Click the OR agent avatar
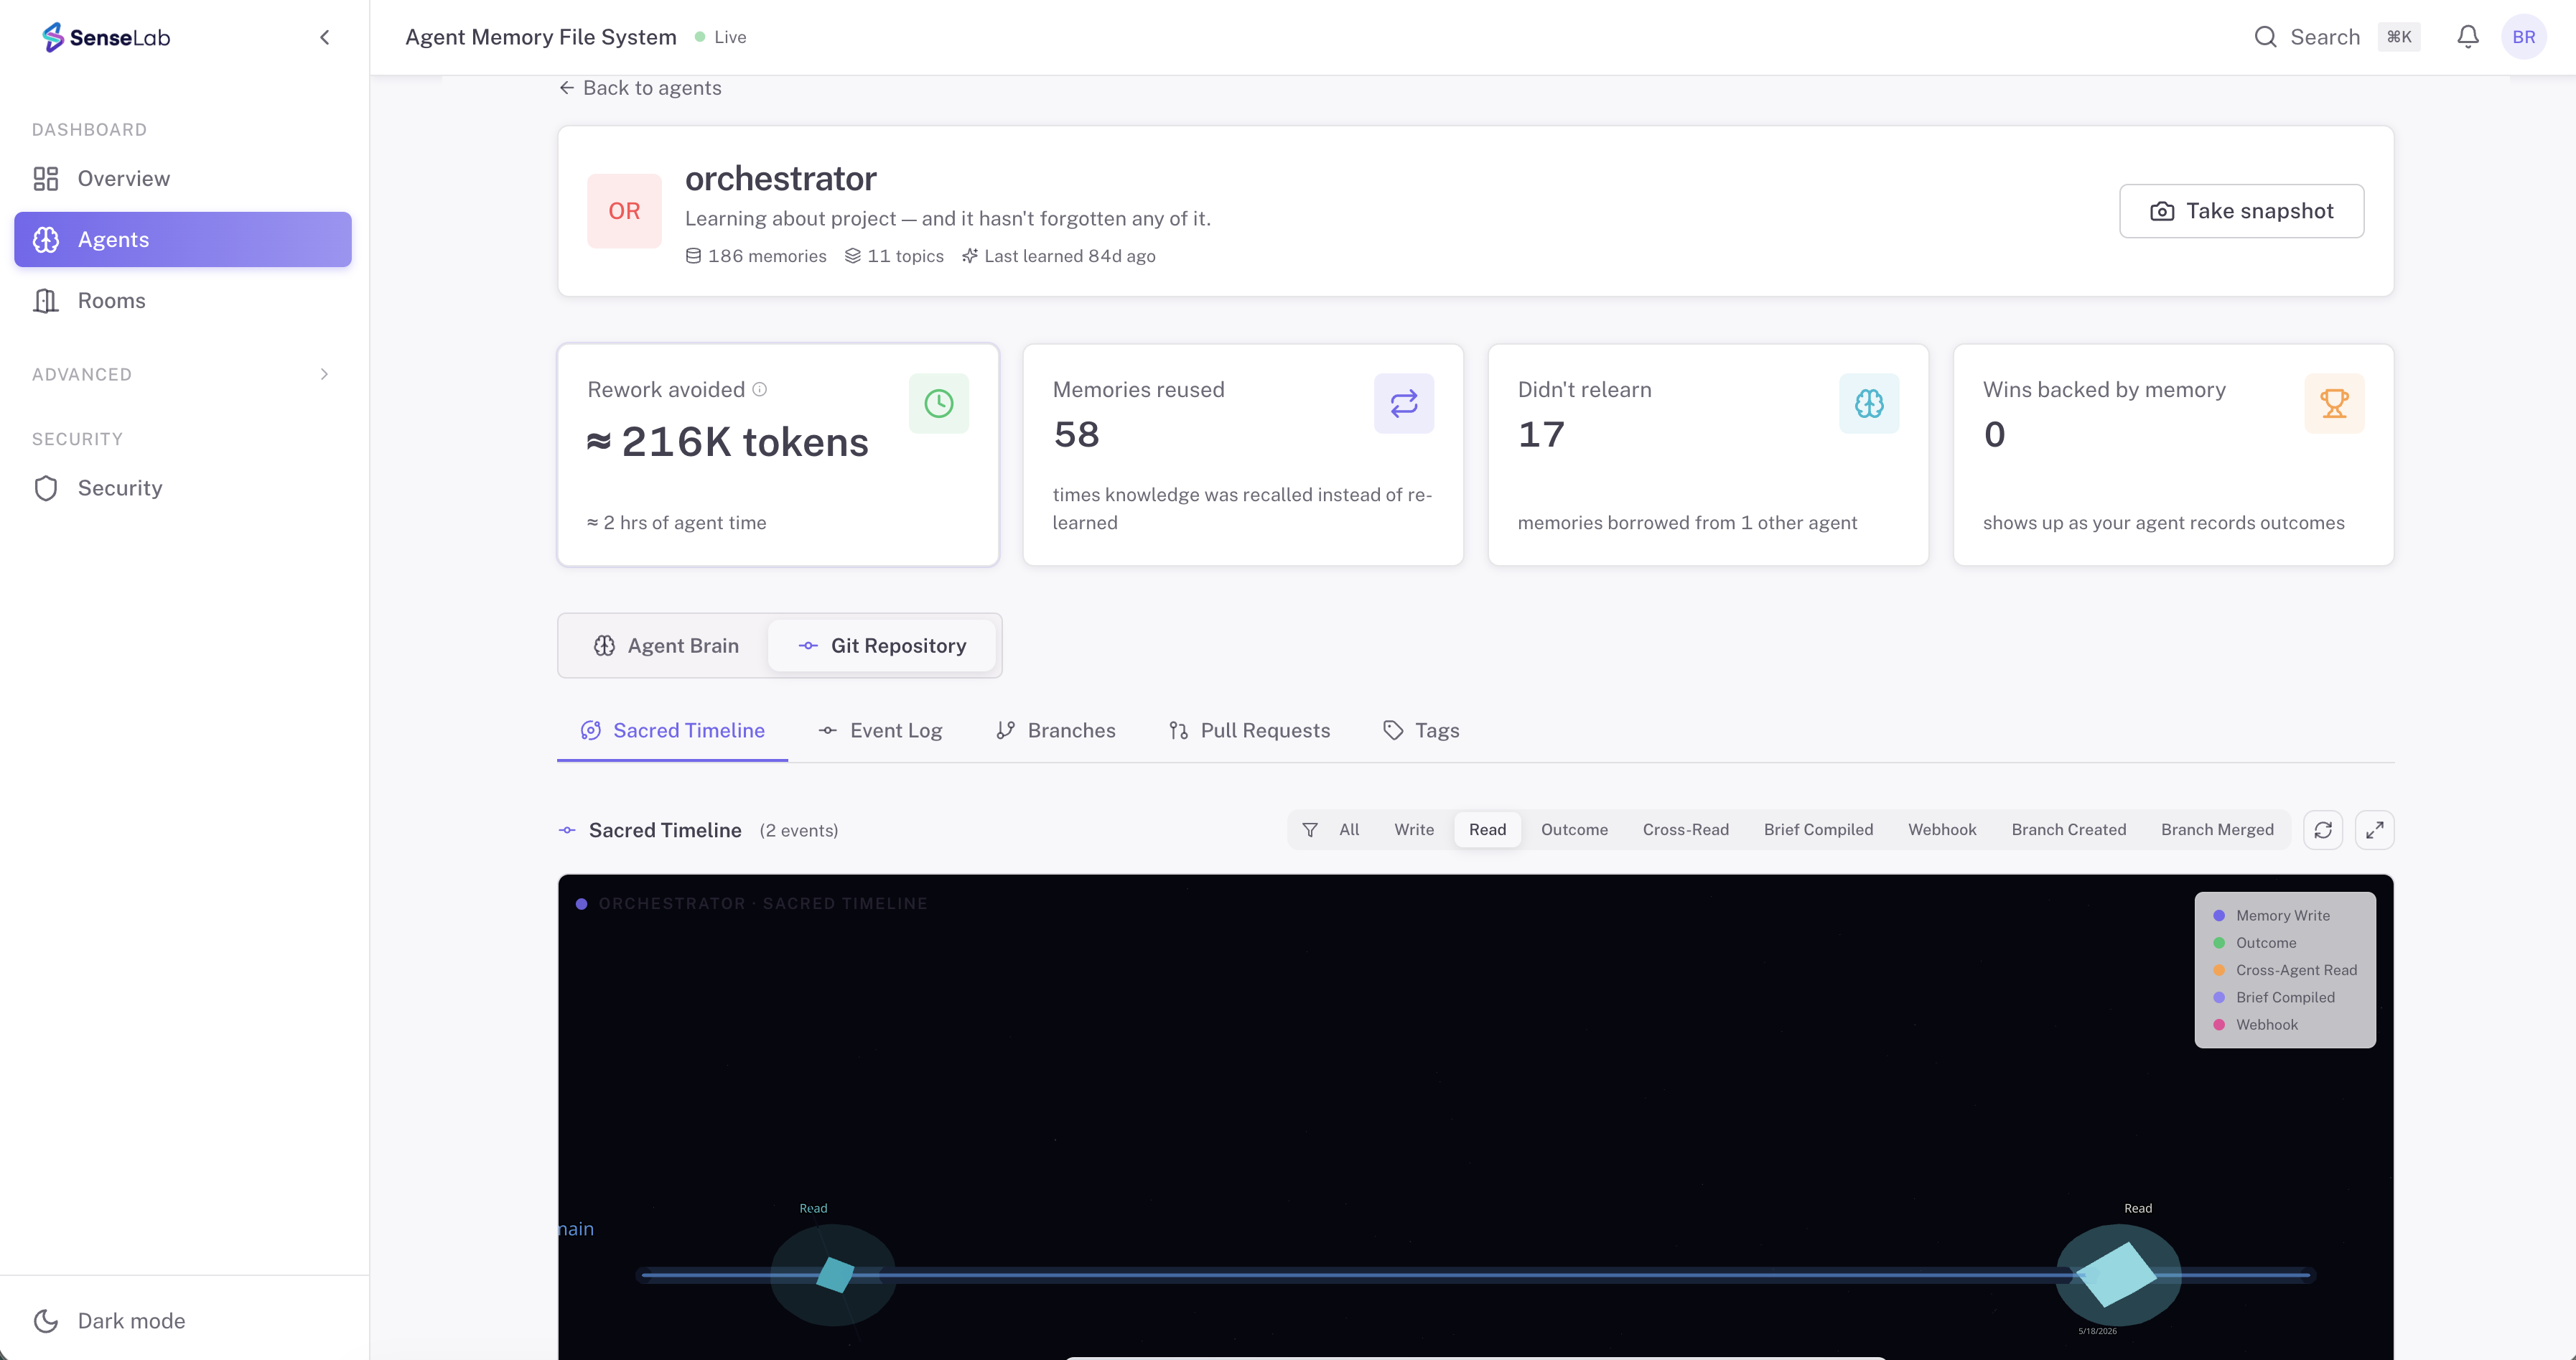The image size is (2576, 1360). (624, 211)
